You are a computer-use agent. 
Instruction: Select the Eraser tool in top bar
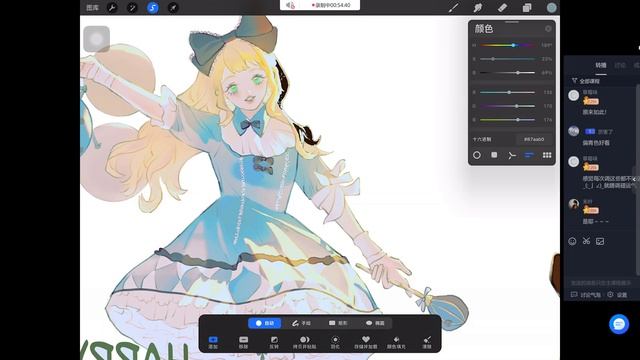pyautogui.click(x=502, y=8)
